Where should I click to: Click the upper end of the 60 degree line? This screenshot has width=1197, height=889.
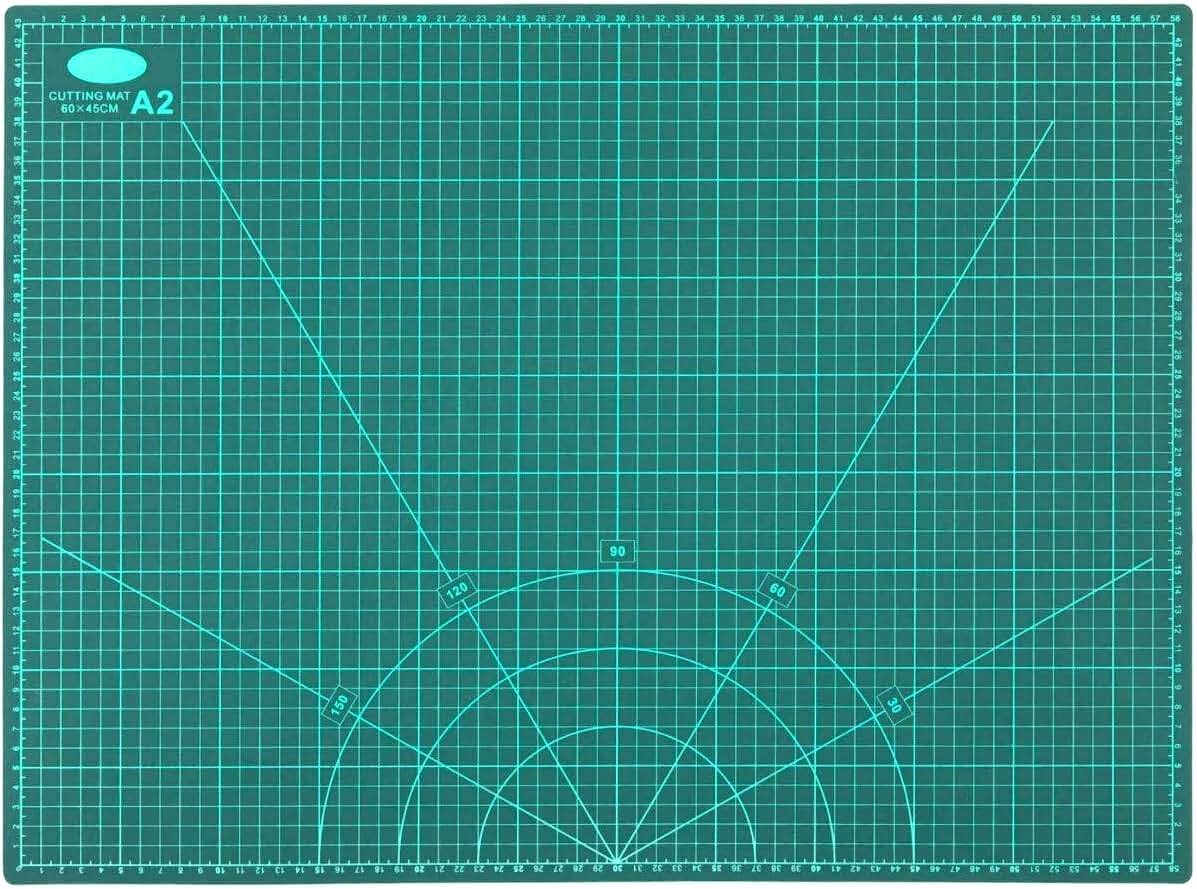[x=1054, y=122]
